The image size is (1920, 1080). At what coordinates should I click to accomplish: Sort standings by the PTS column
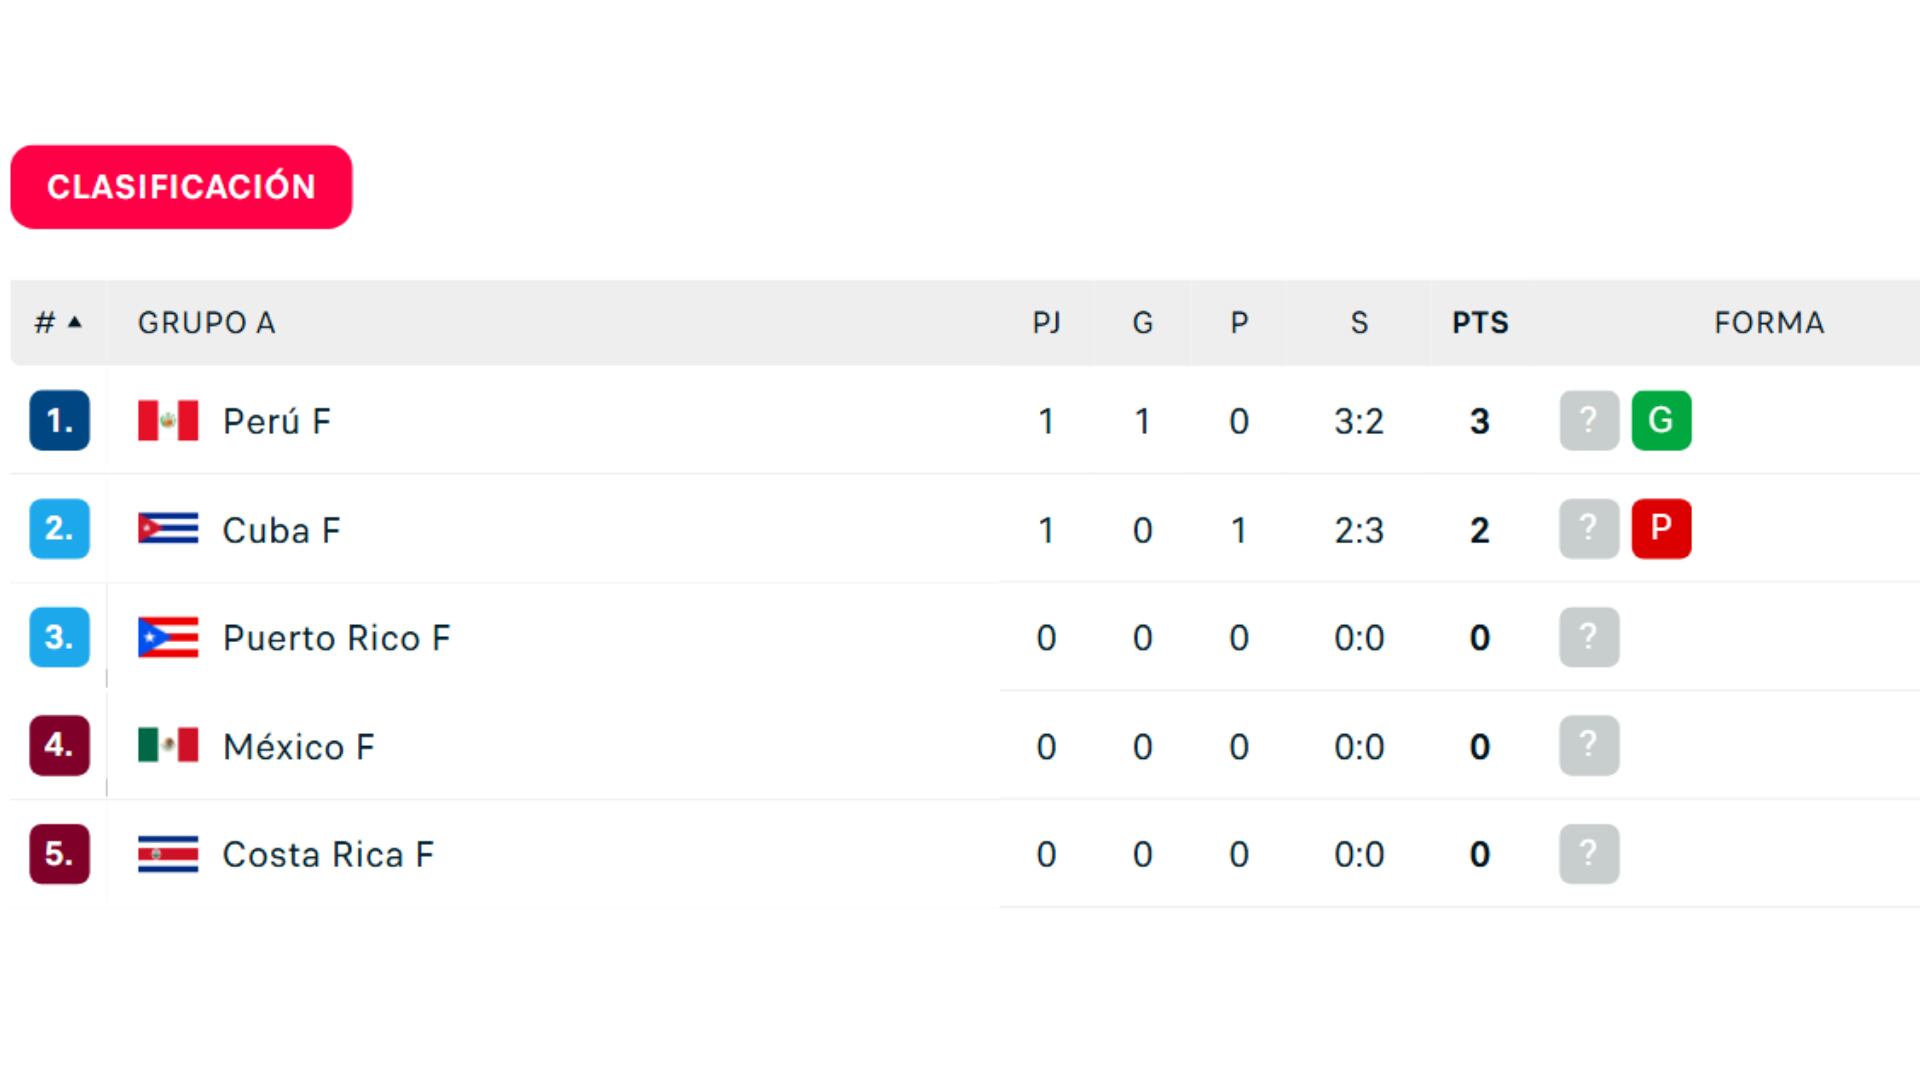[x=1478, y=322]
